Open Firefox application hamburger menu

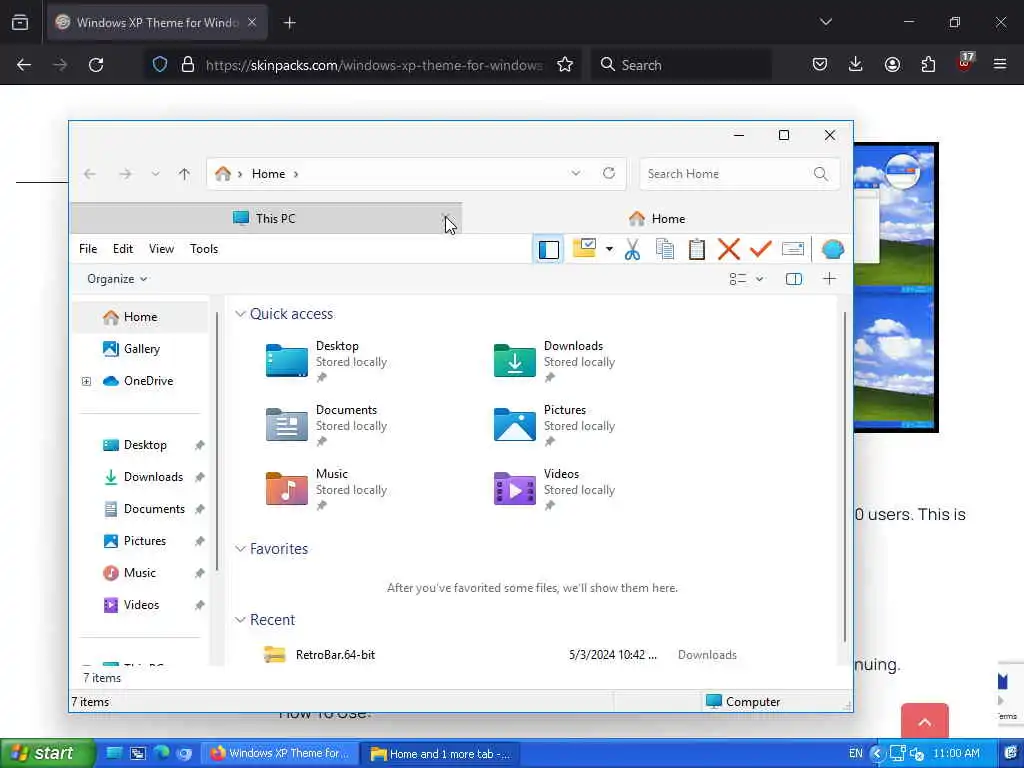coord(1000,64)
